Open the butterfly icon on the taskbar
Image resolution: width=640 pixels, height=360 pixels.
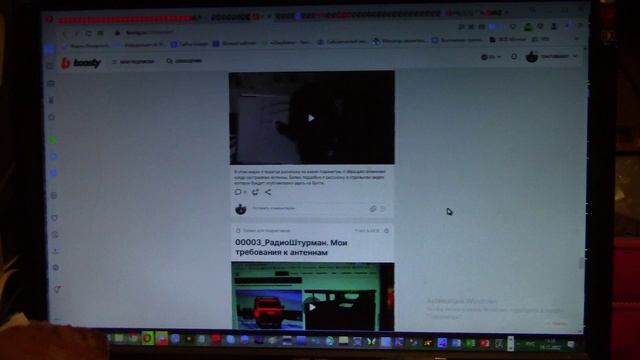[x=371, y=342]
